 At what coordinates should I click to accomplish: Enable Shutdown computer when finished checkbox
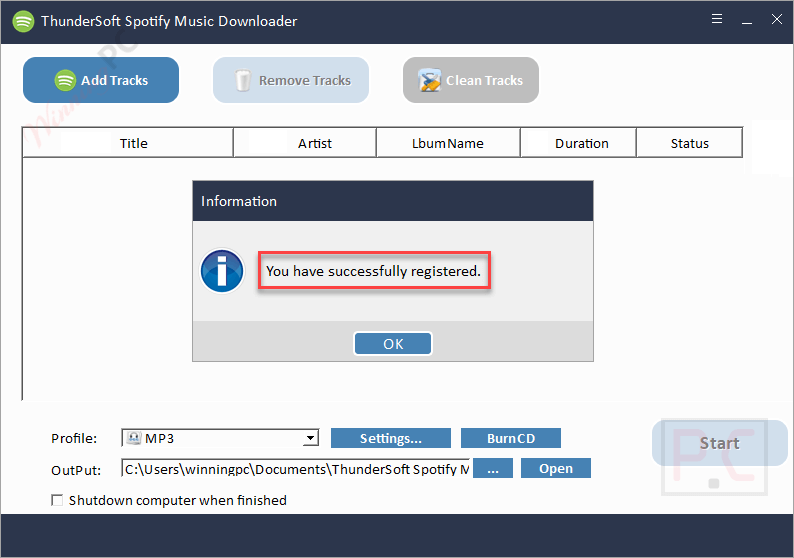tap(57, 500)
